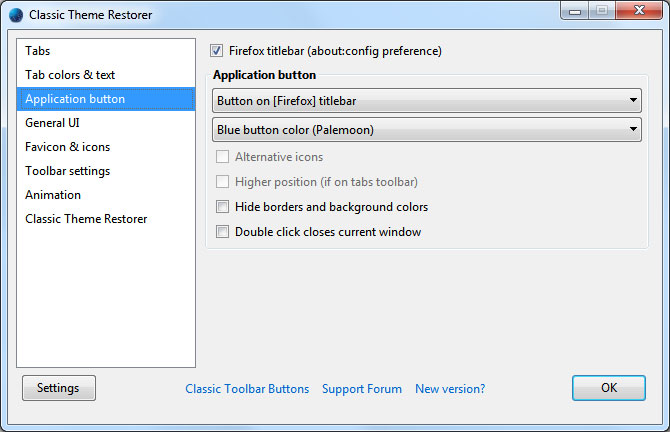This screenshot has height=432, width=670.
Task: Tick Higher position (if on tabs toolbar)
Action: [222, 182]
